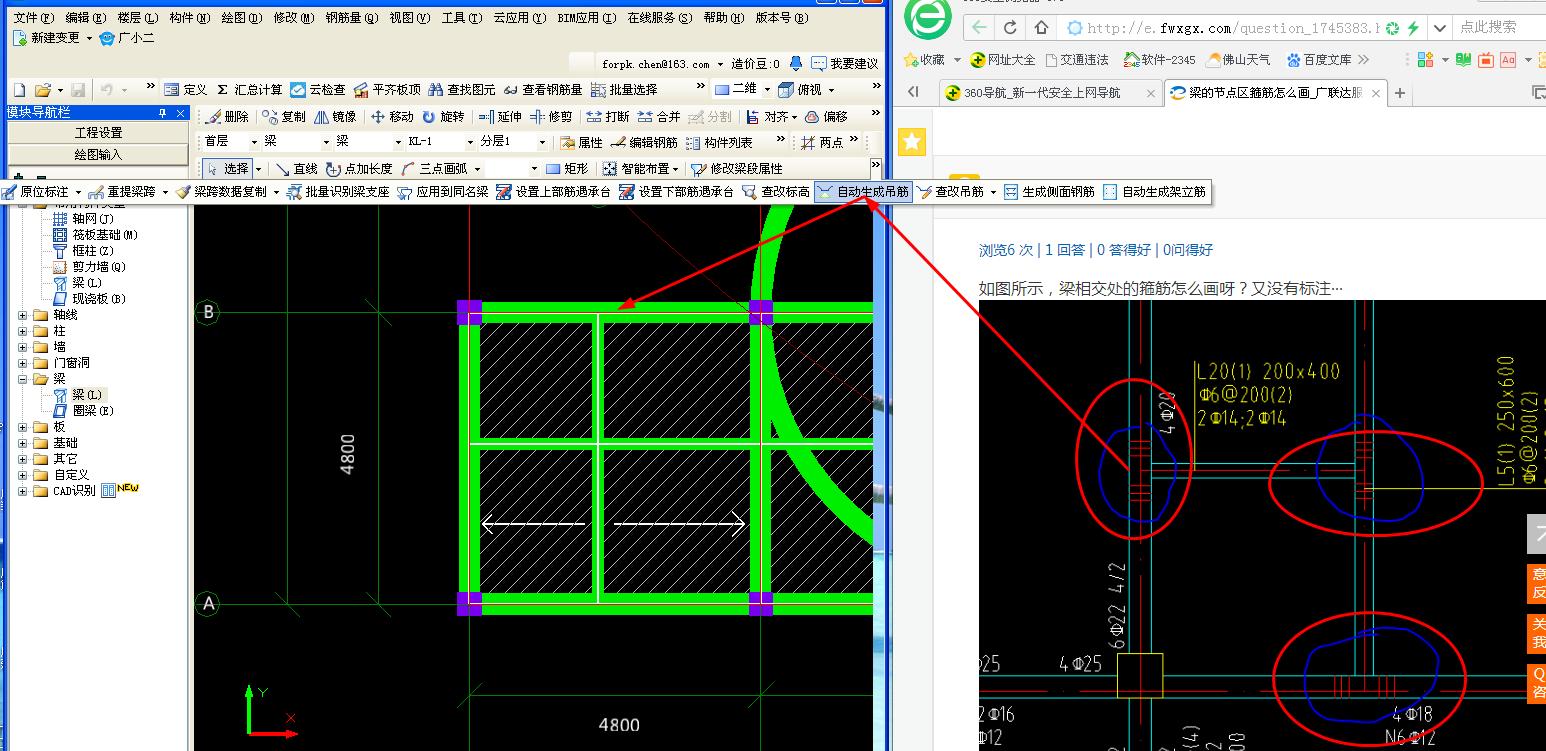The width and height of the screenshot is (1546, 751).
Task: Select the 删除 delete tool
Action: (x=227, y=116)
